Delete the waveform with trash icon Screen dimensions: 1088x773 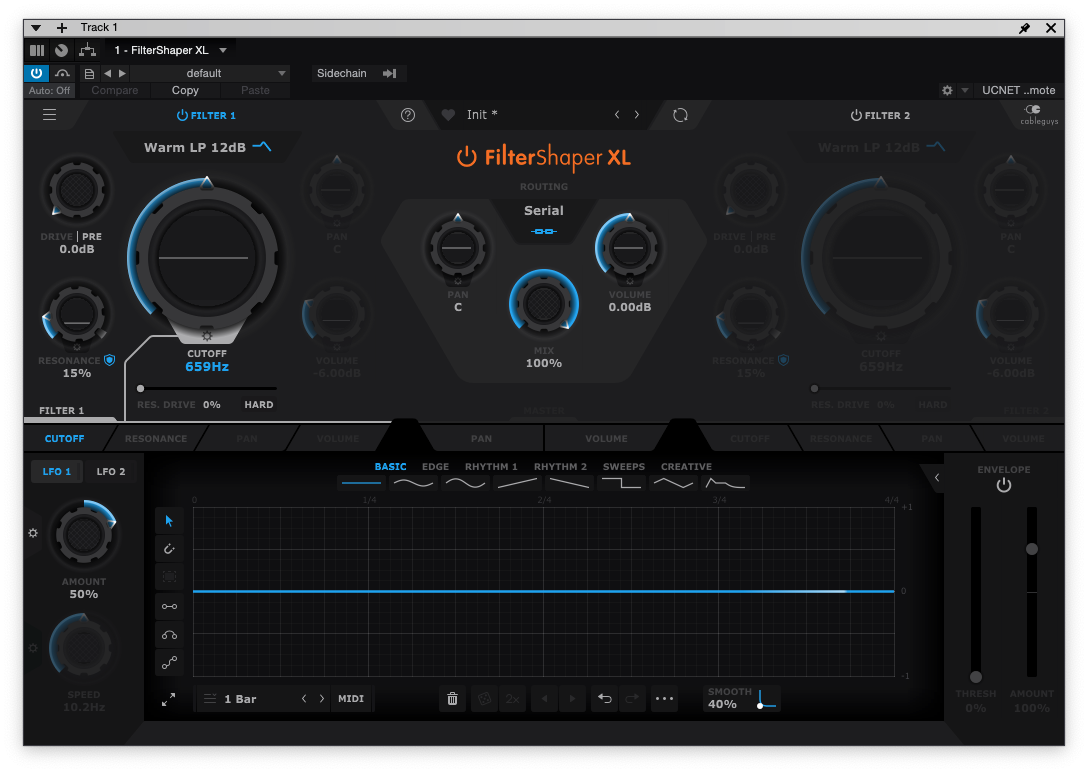pos(452,699)
